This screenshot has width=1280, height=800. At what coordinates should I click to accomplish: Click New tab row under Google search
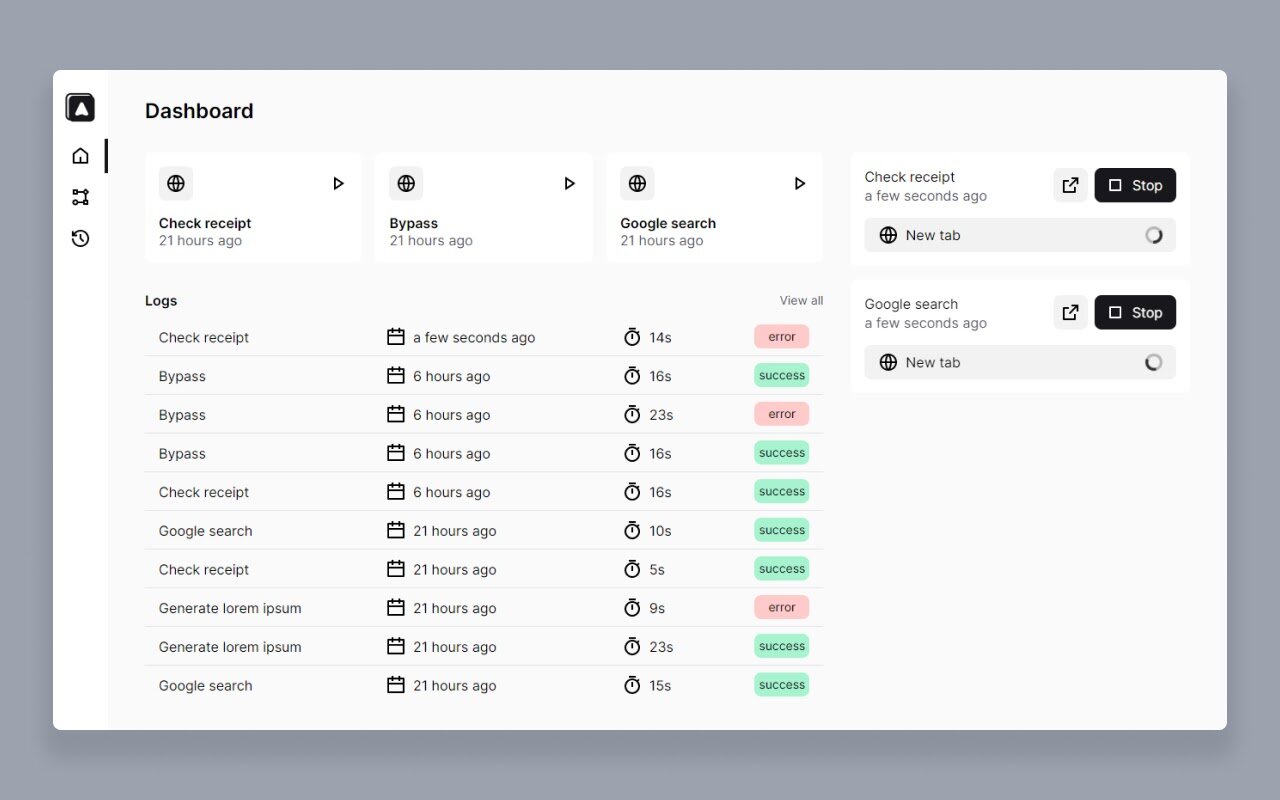[1020, 362]
